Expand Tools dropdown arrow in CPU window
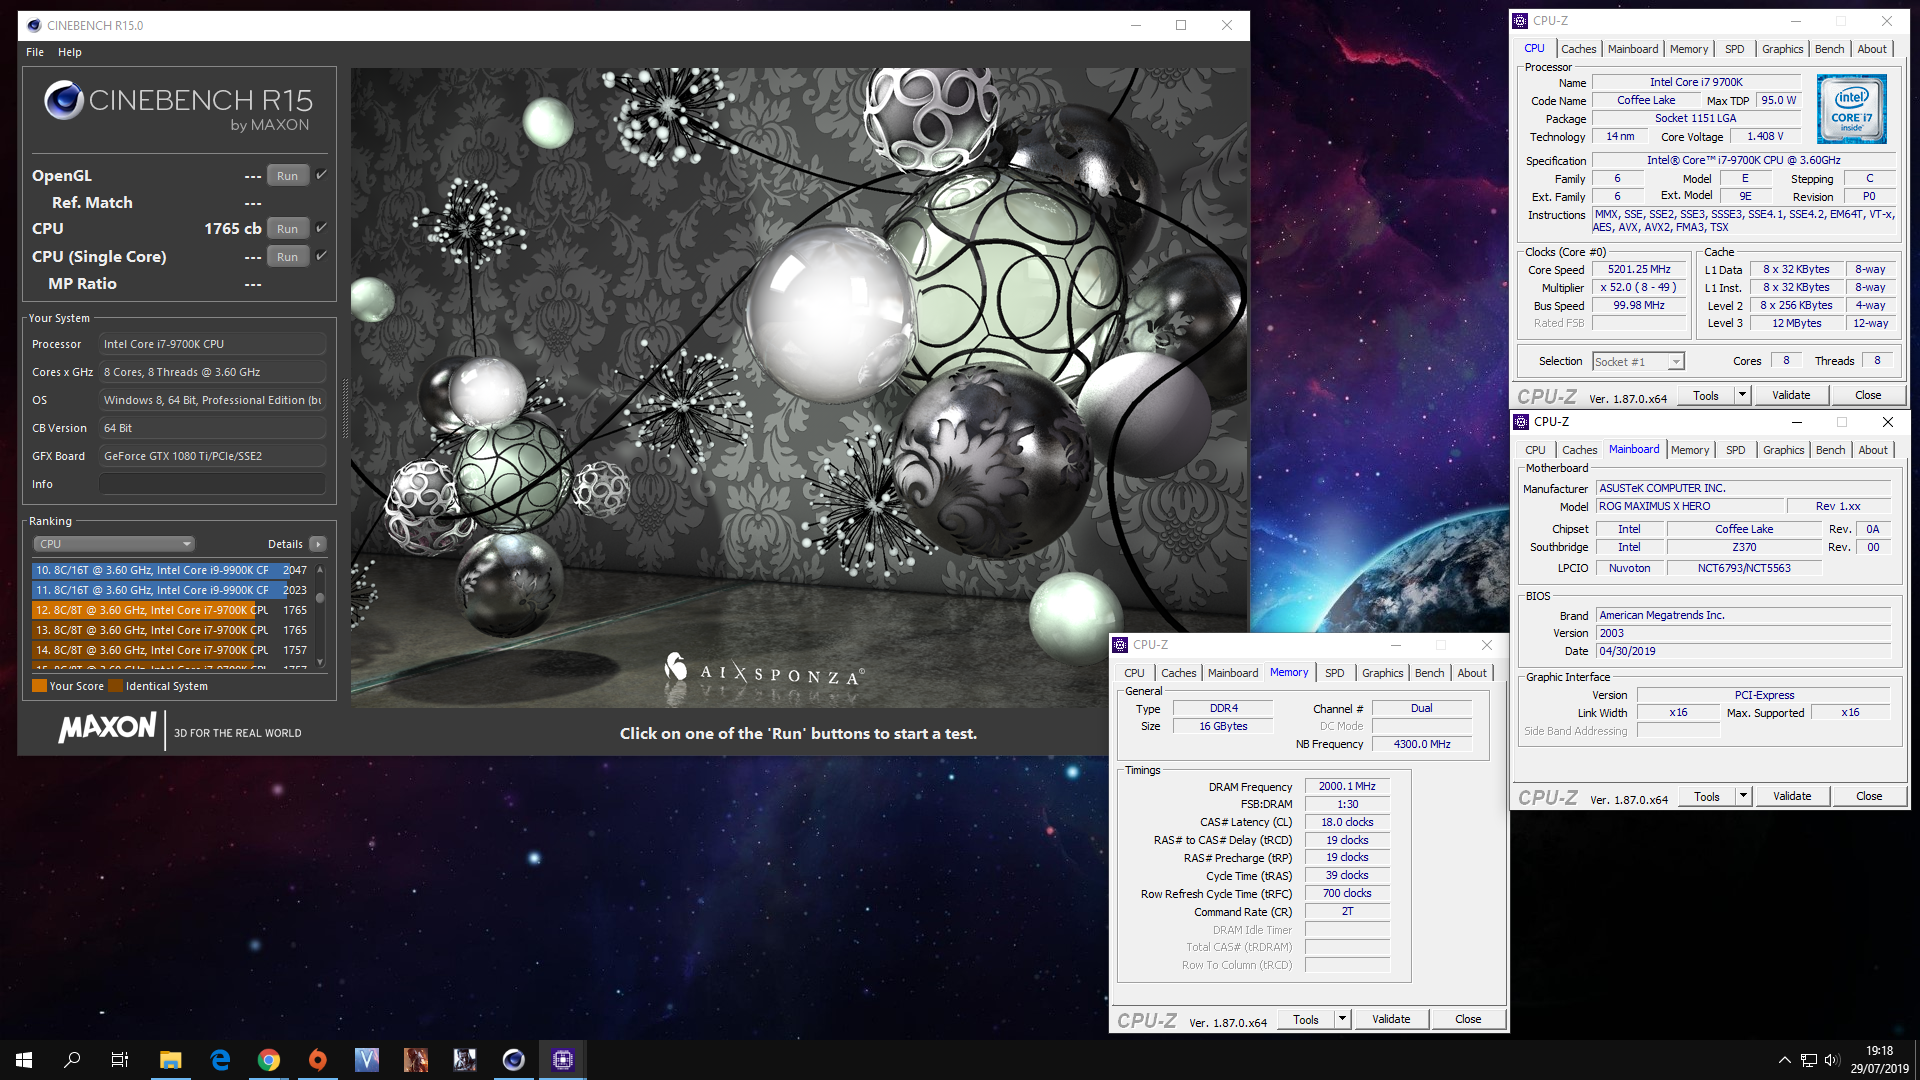The image size is (1920, 1080). [1742, 395]
